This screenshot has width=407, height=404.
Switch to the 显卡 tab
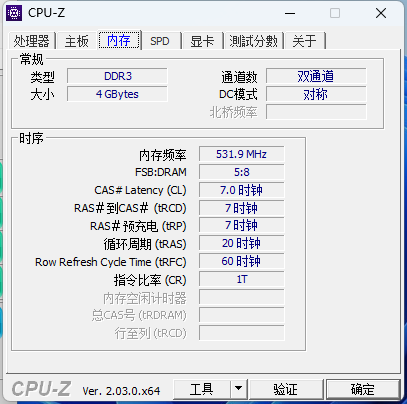point(202,41)
